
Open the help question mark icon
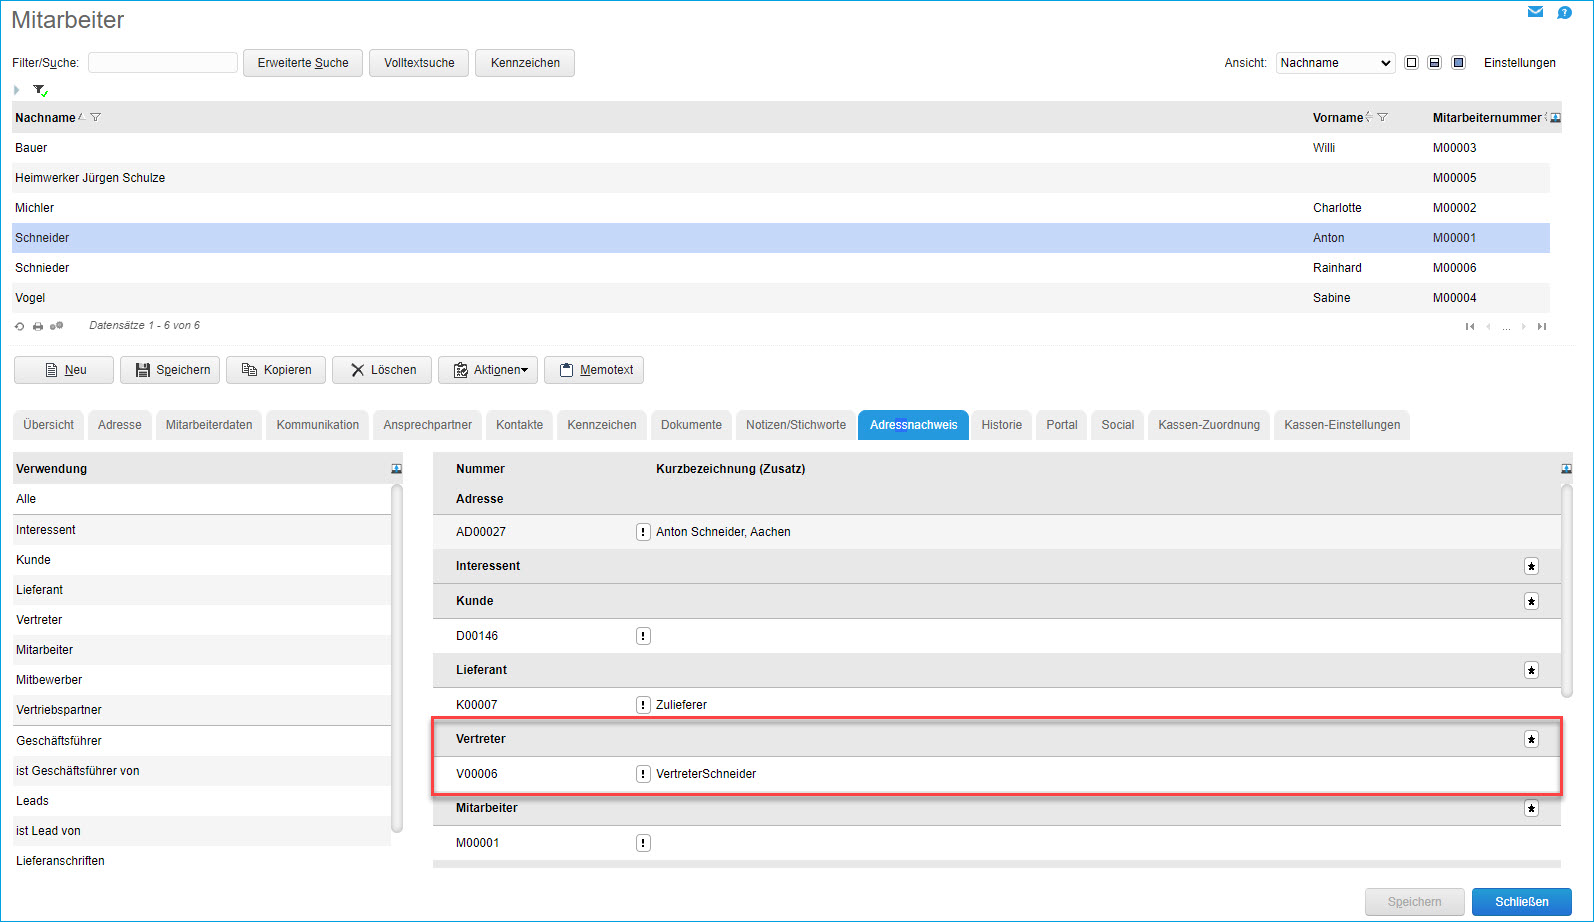pos(1564,12)
